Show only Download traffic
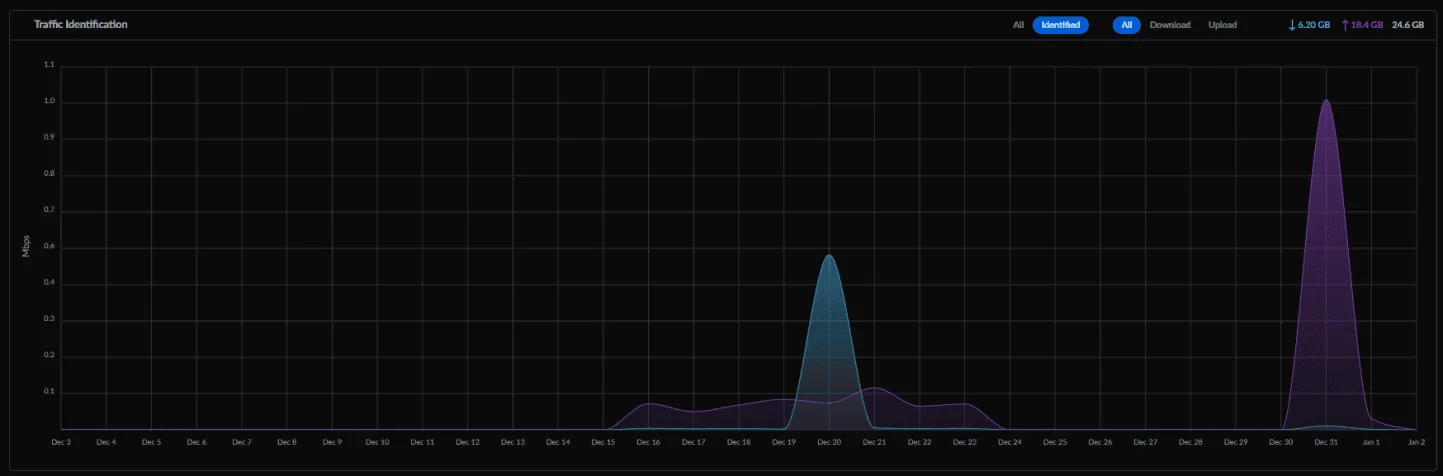 tap(1170, 25)
